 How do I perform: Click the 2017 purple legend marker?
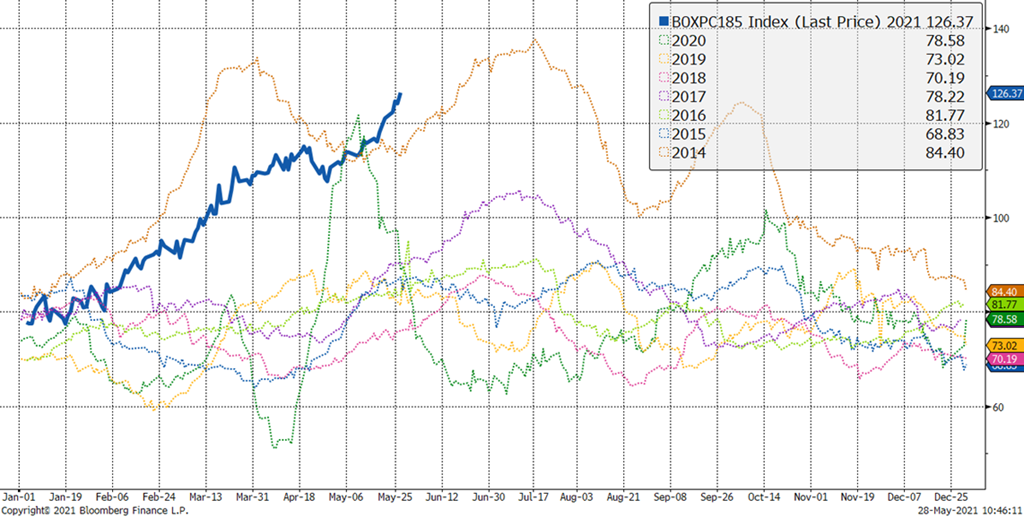[x=661, y=96]
